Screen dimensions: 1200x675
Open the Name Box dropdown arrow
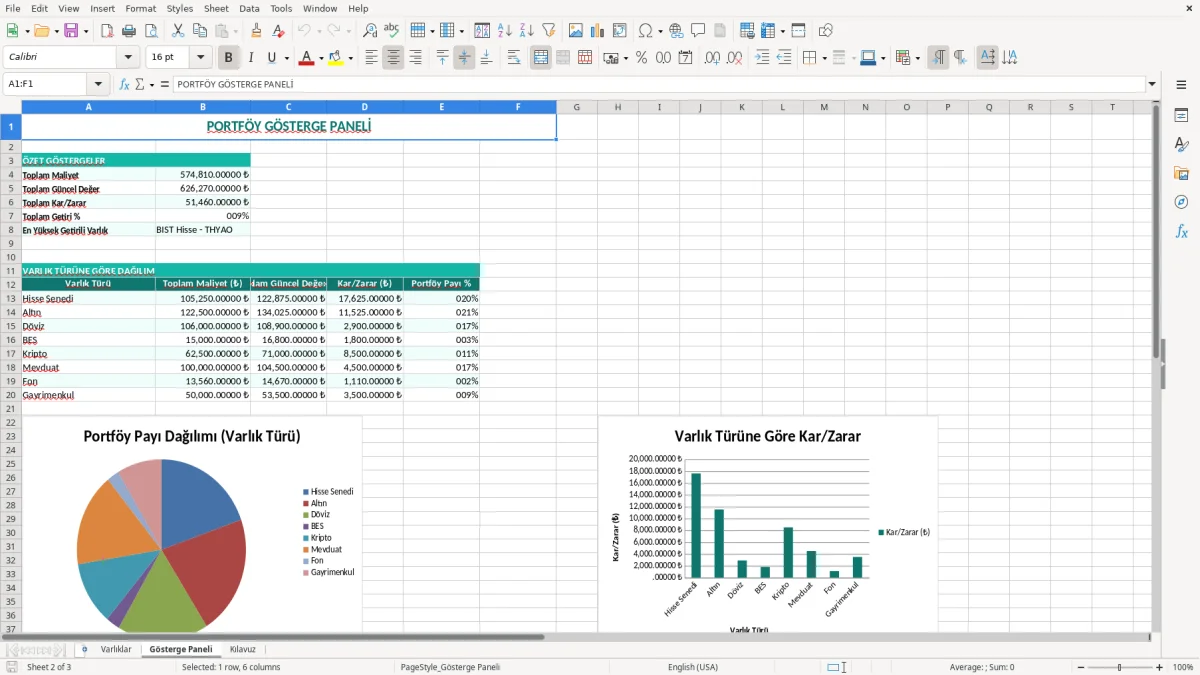[98, 84]
